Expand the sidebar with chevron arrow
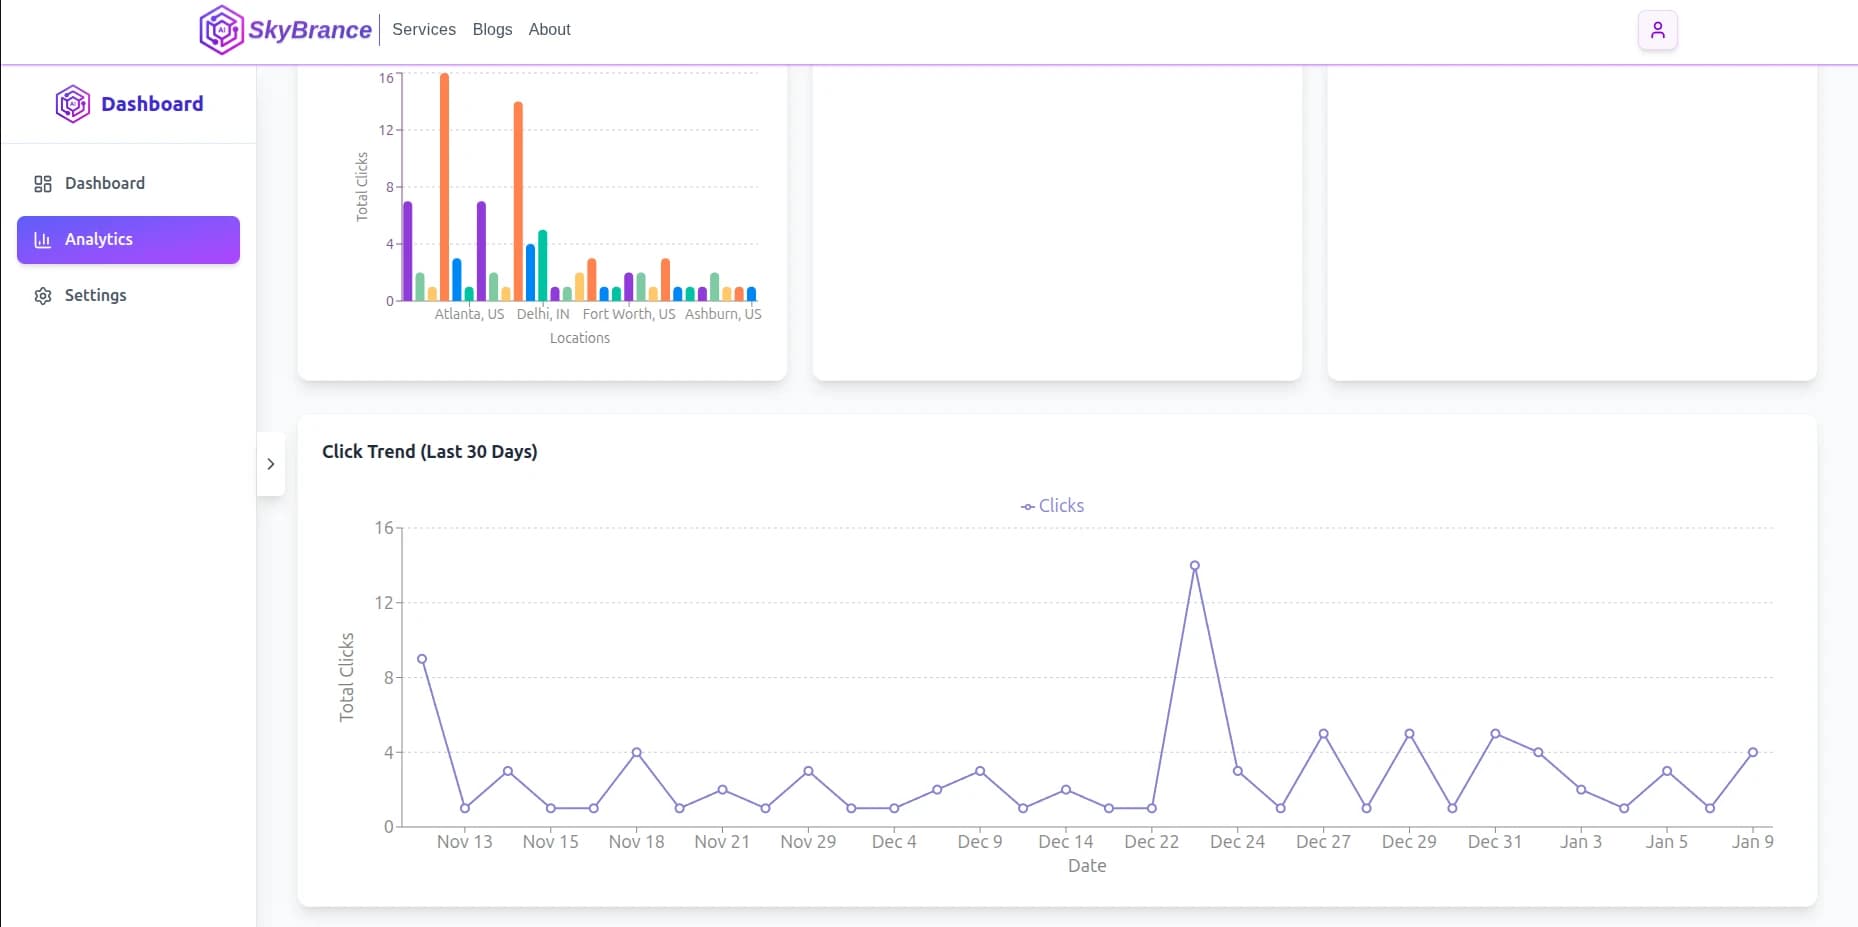The width and height of the screenshot is (1858, 927). 271,464
